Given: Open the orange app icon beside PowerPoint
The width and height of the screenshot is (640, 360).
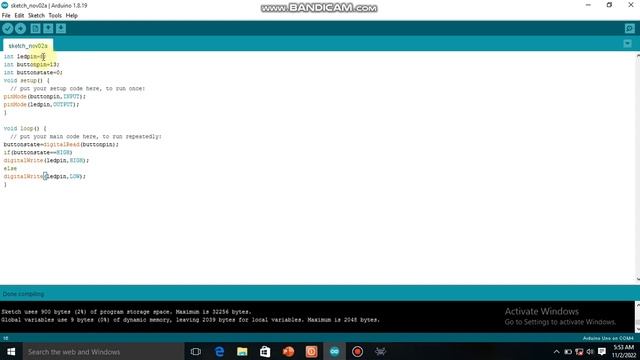Looking at the screenshot, I should pyautogui.click(x=311, y=351).
